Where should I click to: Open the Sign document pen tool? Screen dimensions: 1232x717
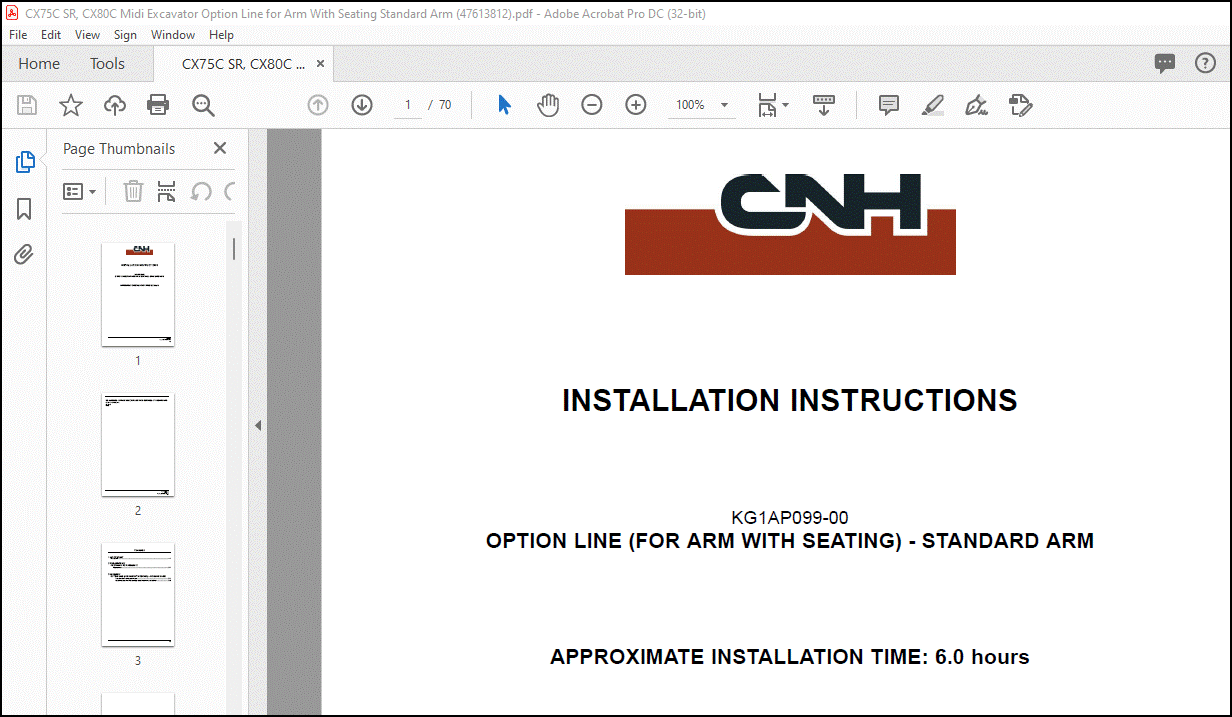click(977, 105)
